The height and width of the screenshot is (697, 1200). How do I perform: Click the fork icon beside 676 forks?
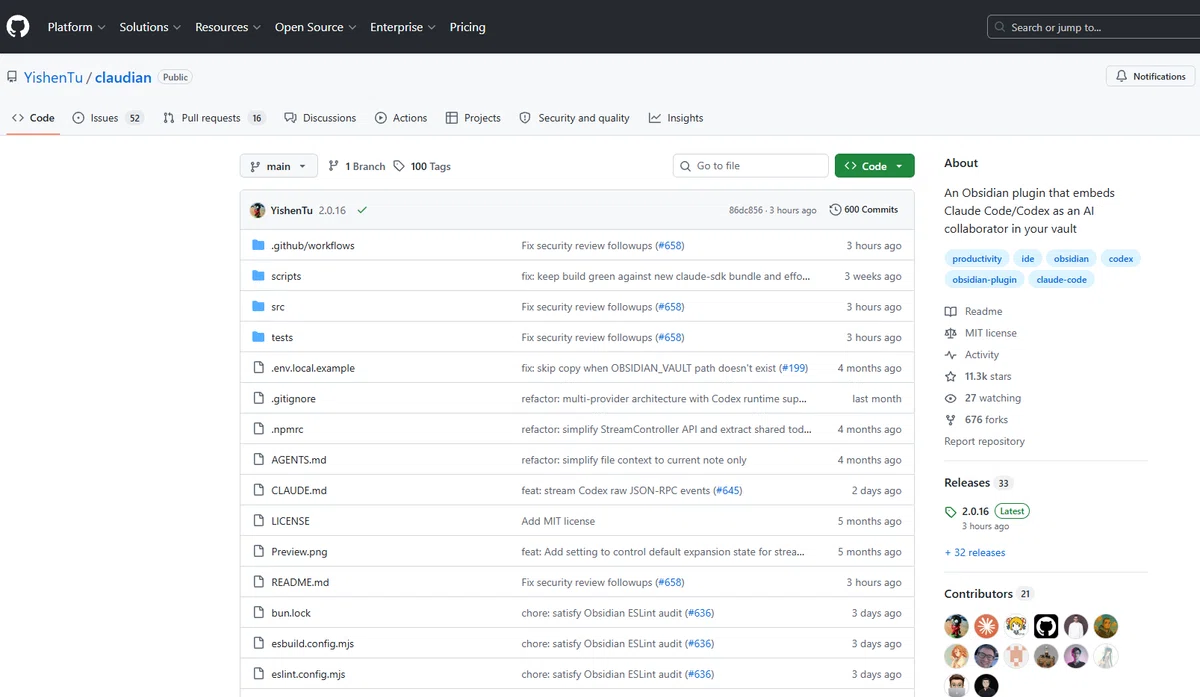951,420
